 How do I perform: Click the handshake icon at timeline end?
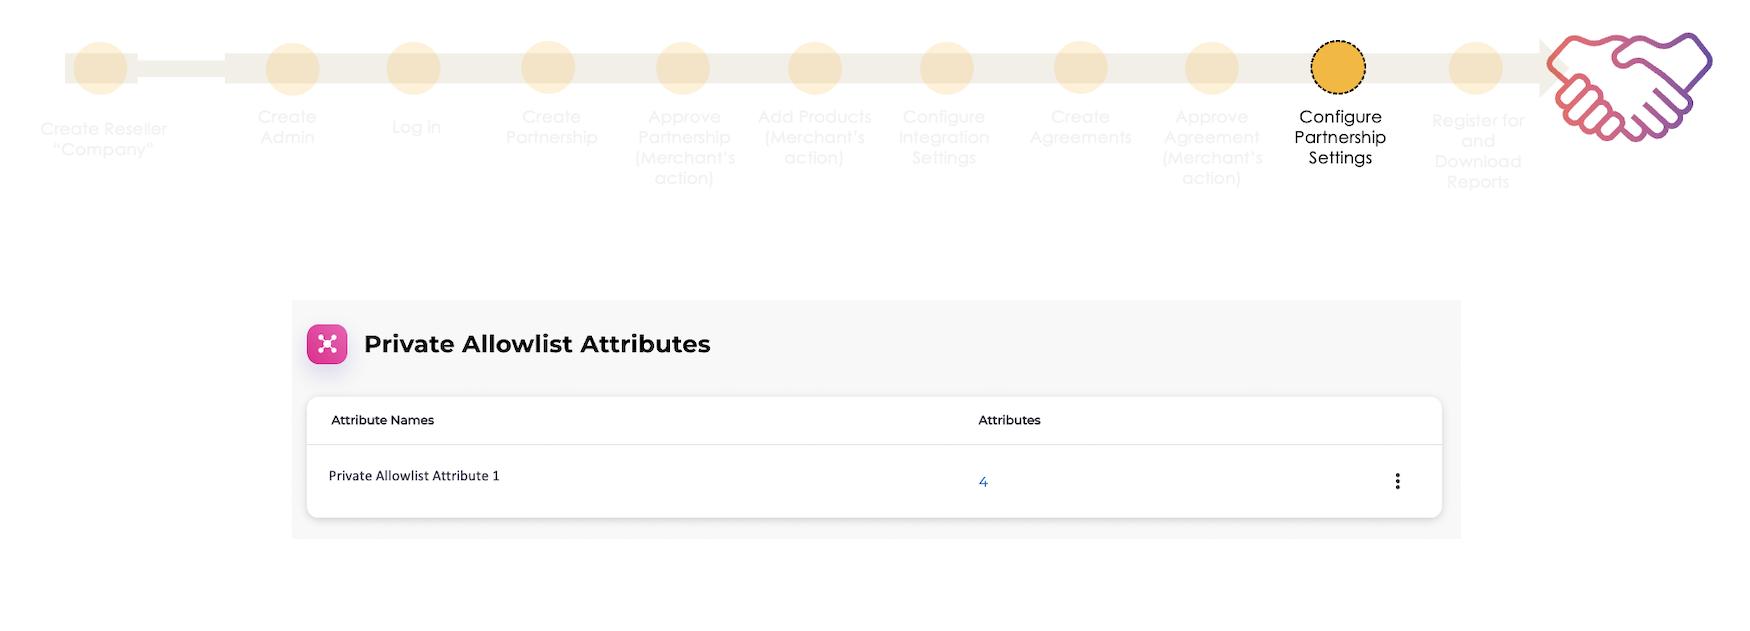pos(1630,86)
